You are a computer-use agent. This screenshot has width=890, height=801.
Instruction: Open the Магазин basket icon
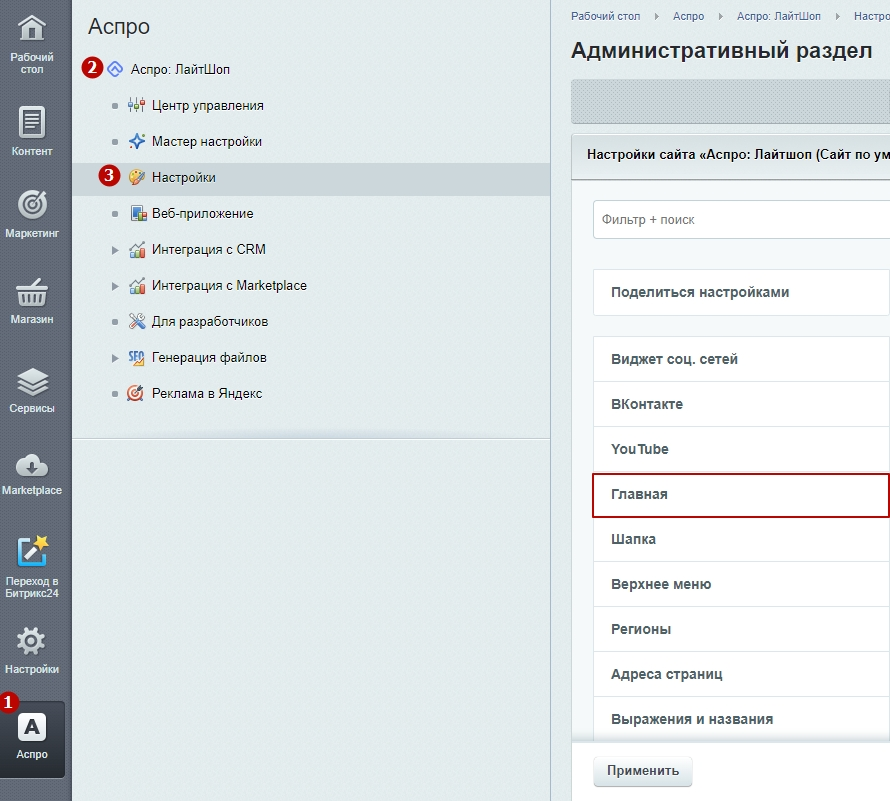click(32, 292)
